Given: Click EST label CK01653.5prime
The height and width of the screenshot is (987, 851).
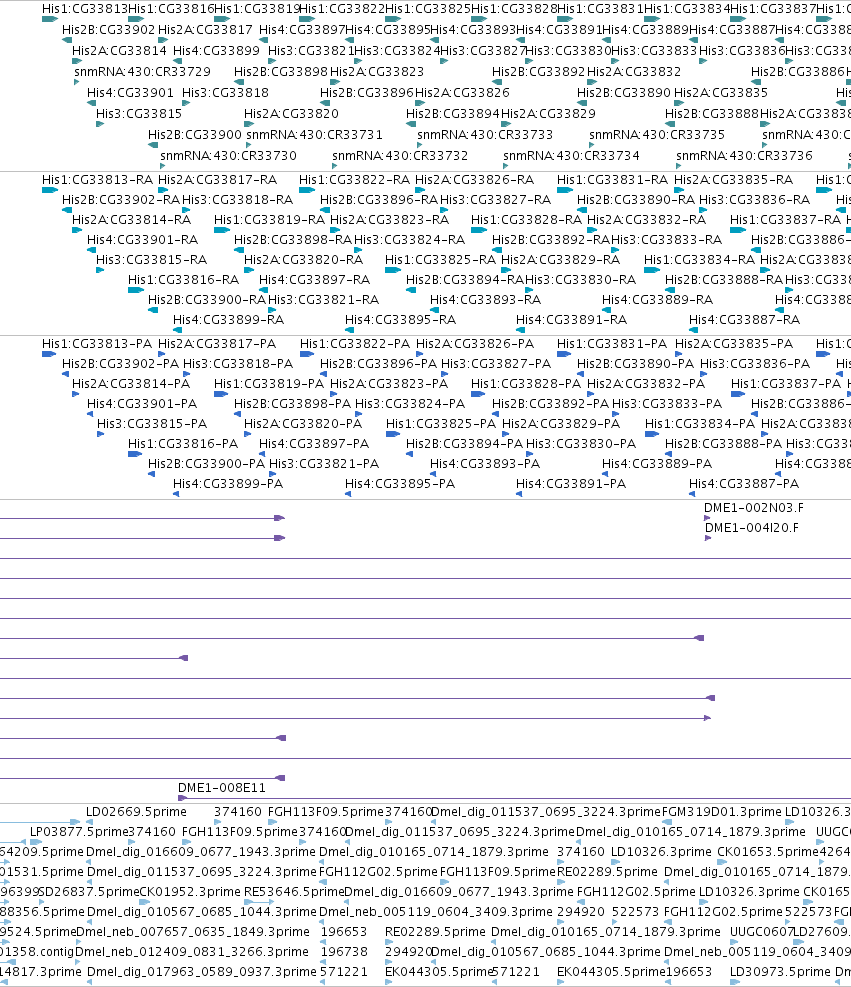Looking at the screenshot, I should (767, 851).
